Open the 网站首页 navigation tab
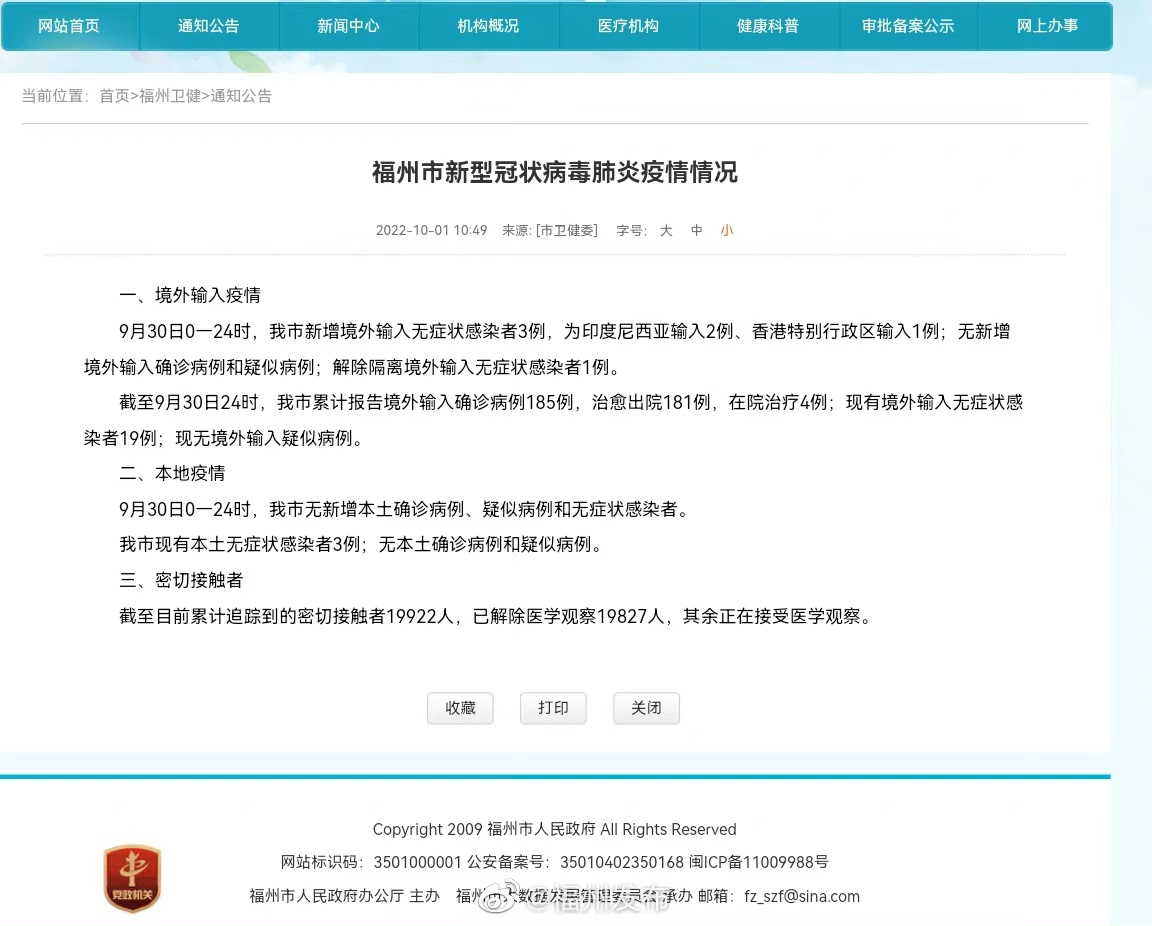 (69, 26)
